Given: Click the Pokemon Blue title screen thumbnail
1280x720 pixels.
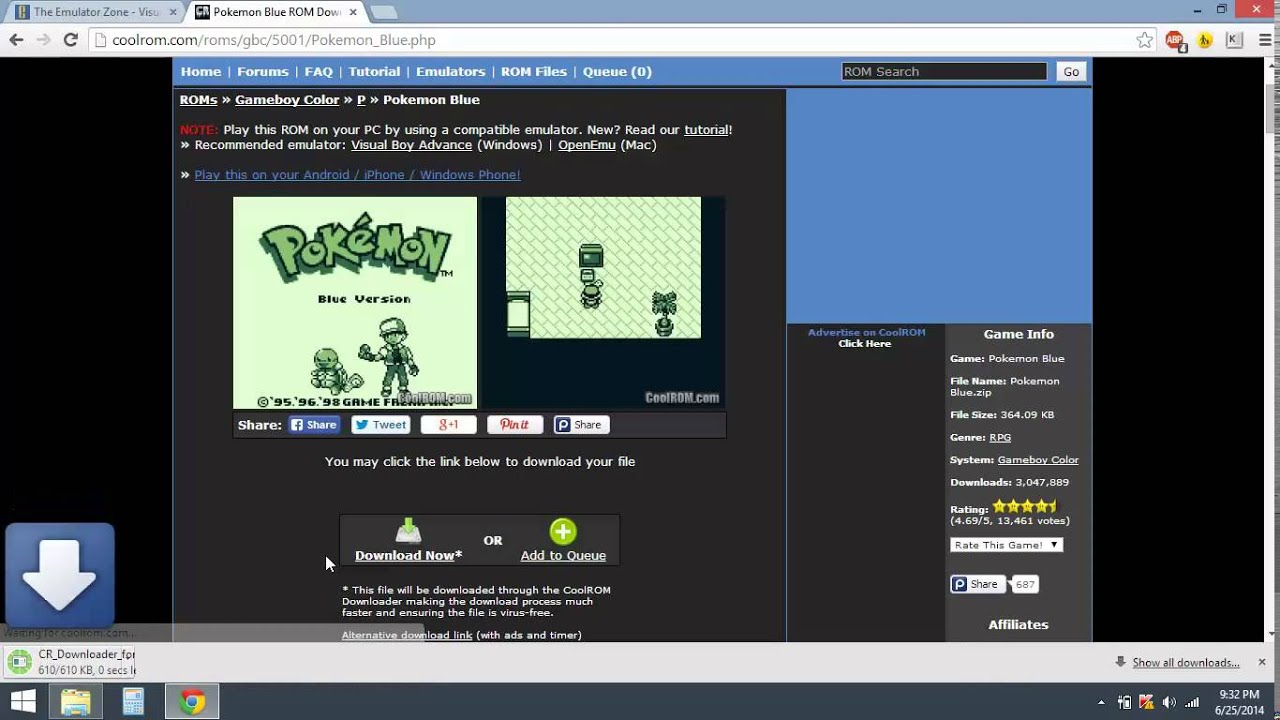Looking at the screenshot, I should click(355, 303).
